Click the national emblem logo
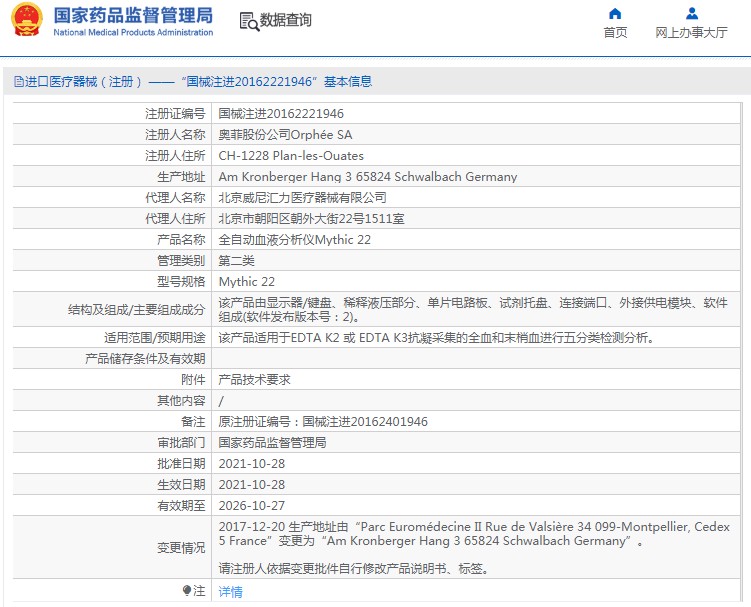Viewport: 751px width, 607px height. [x=27, y=20]
